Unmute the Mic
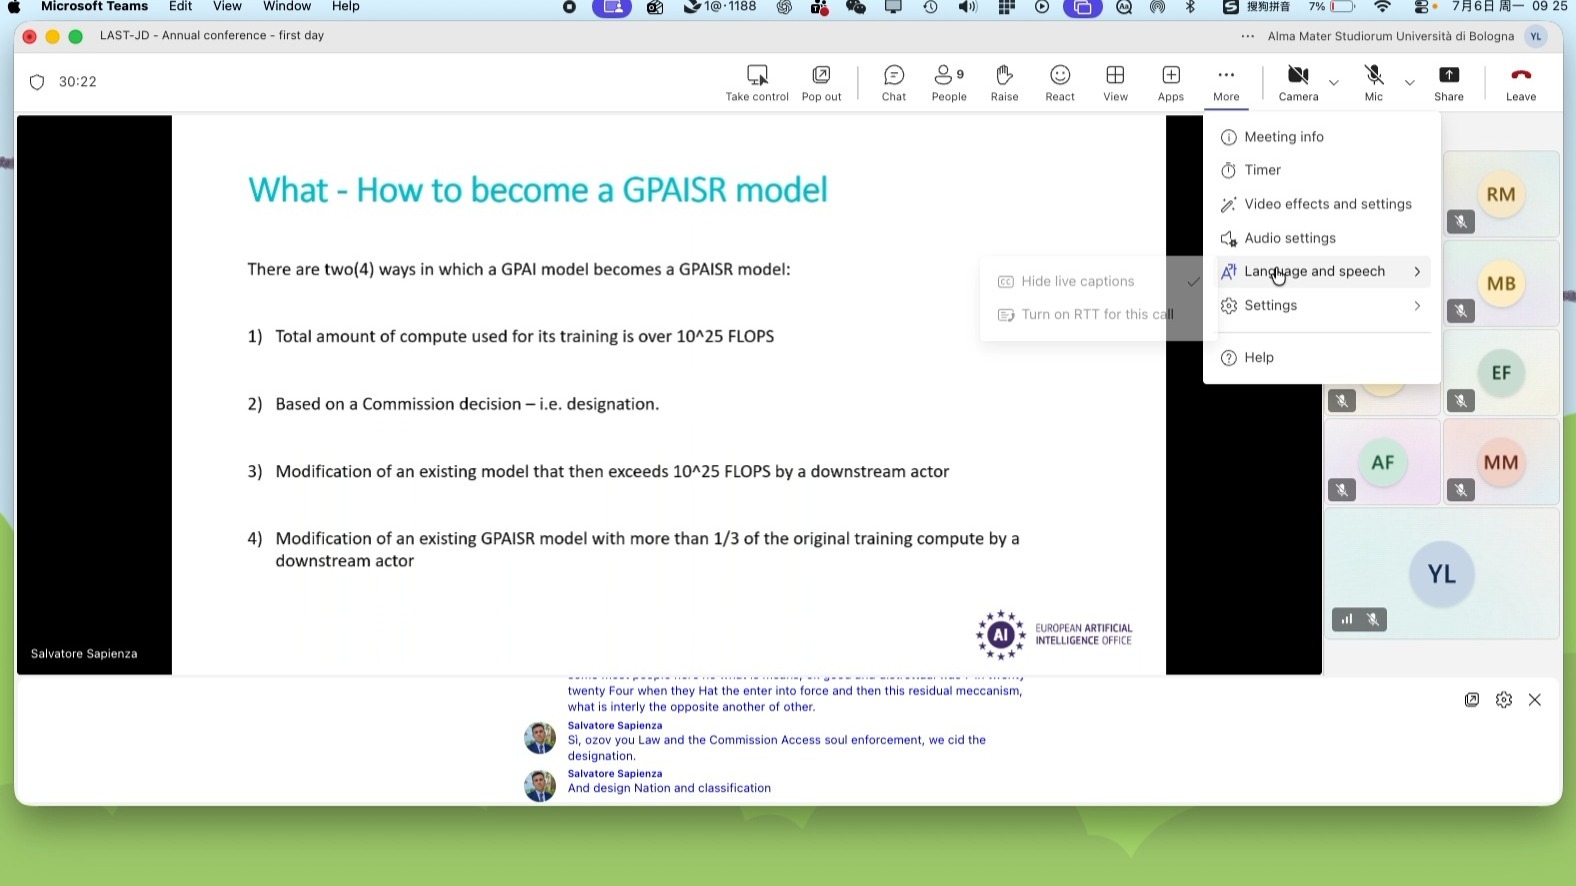Screen dimensions: 1576x886 point(1374,83)
